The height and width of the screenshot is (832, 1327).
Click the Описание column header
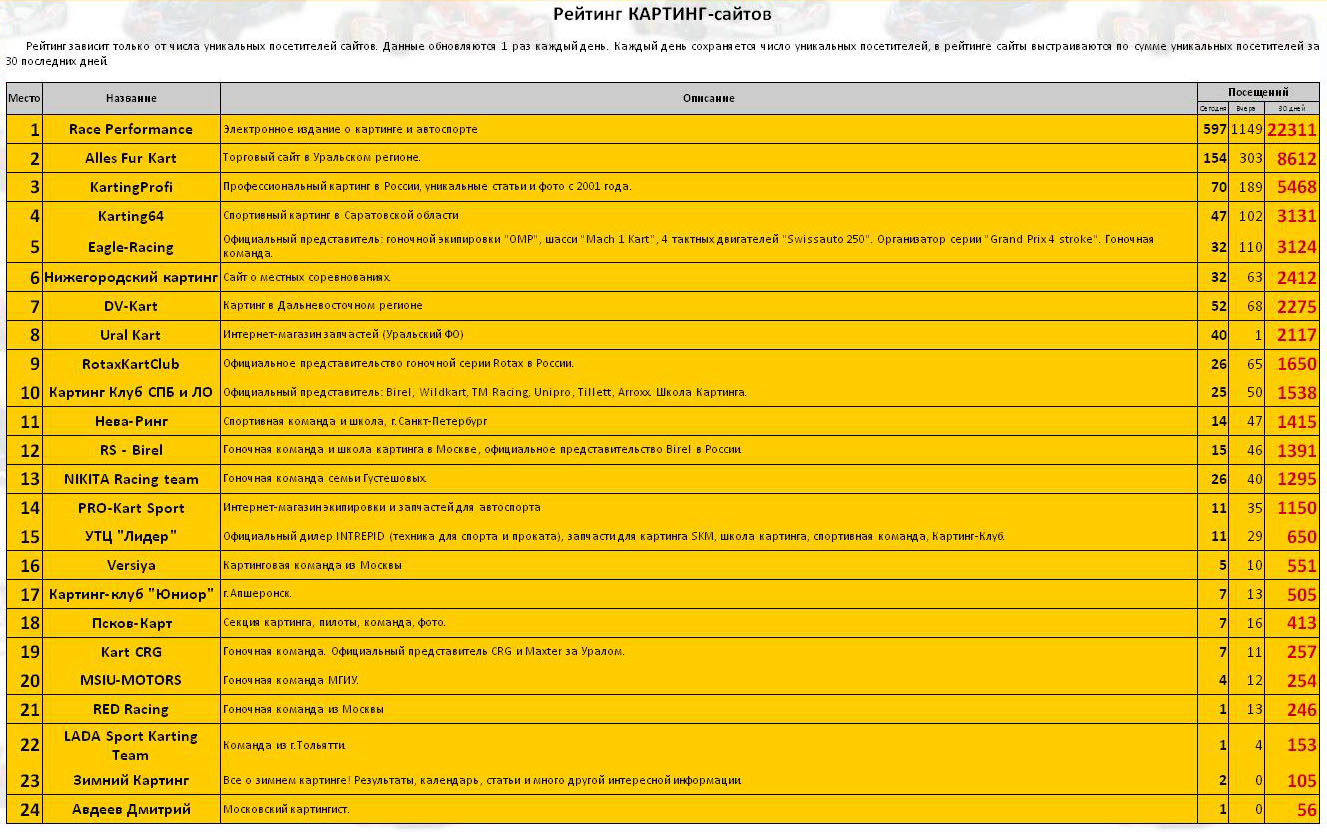(708, 98)
